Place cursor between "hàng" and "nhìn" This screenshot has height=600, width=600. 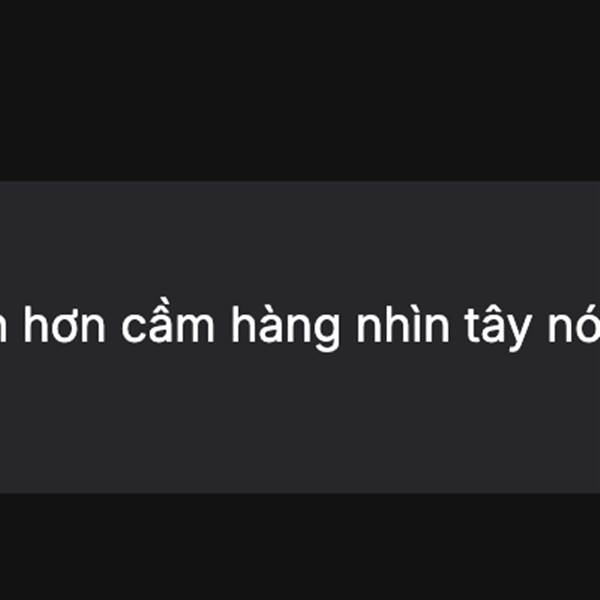348,325
